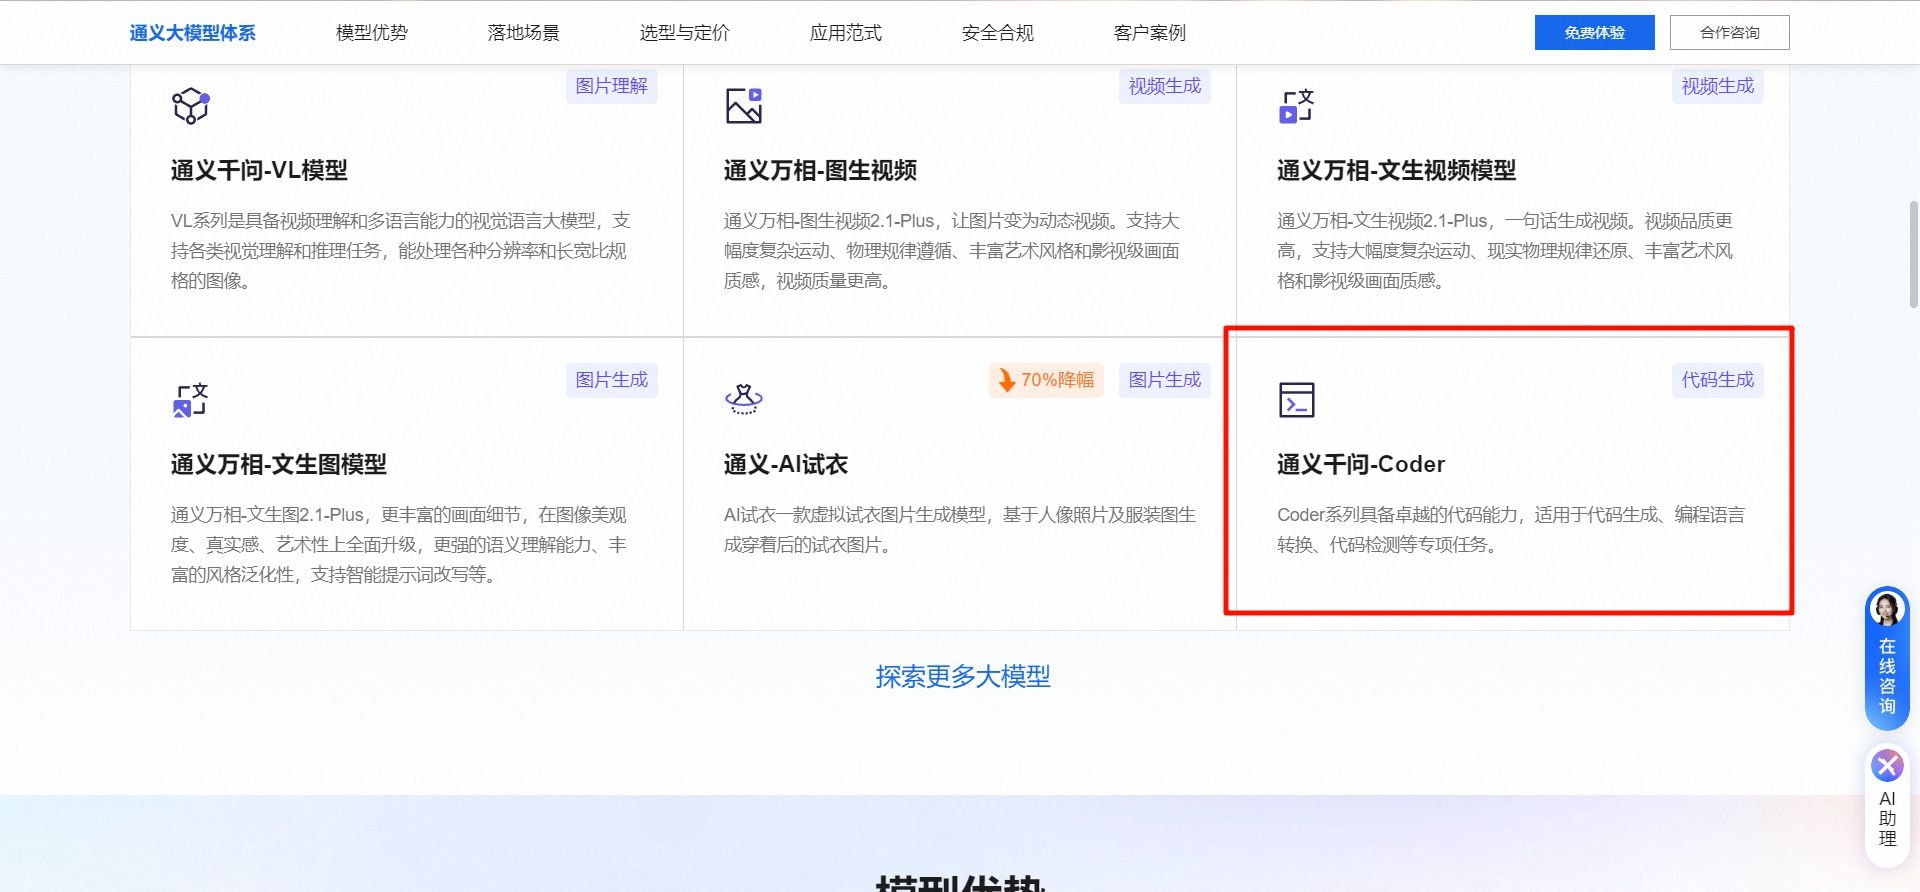Click the 代码生成 tag label
The image size is (1920, 892).
point(1717,380)
